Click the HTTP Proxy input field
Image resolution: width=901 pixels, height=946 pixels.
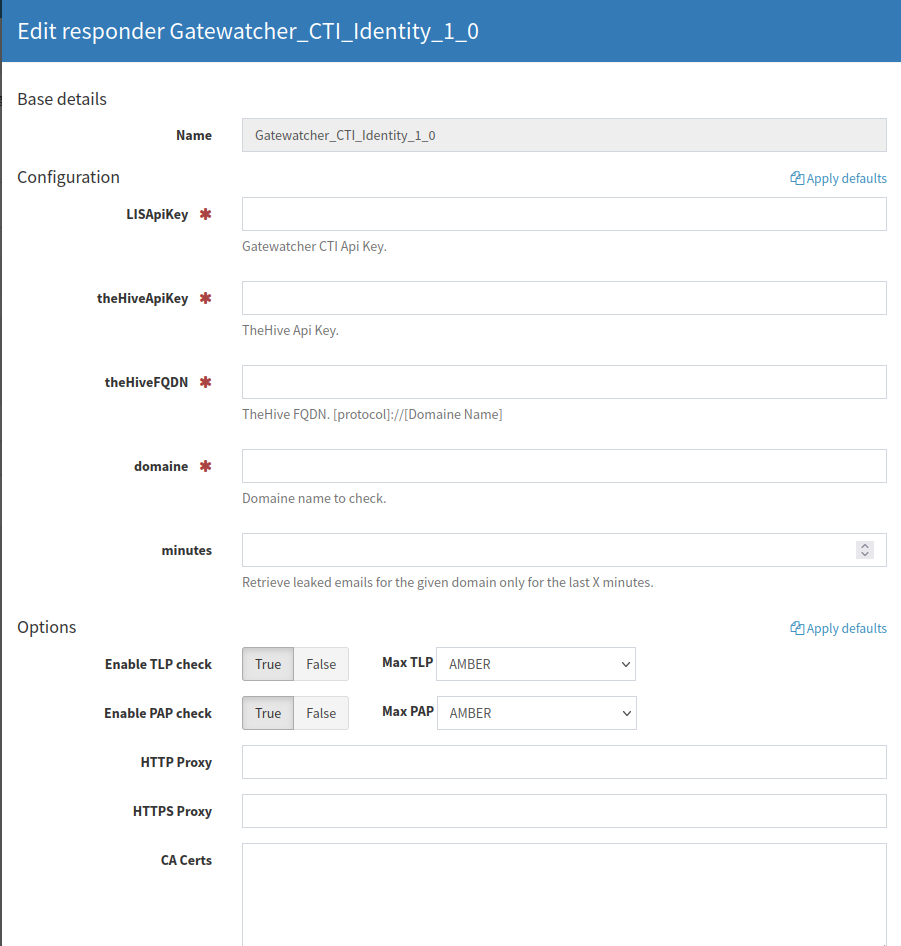click(x=564, y=762)
